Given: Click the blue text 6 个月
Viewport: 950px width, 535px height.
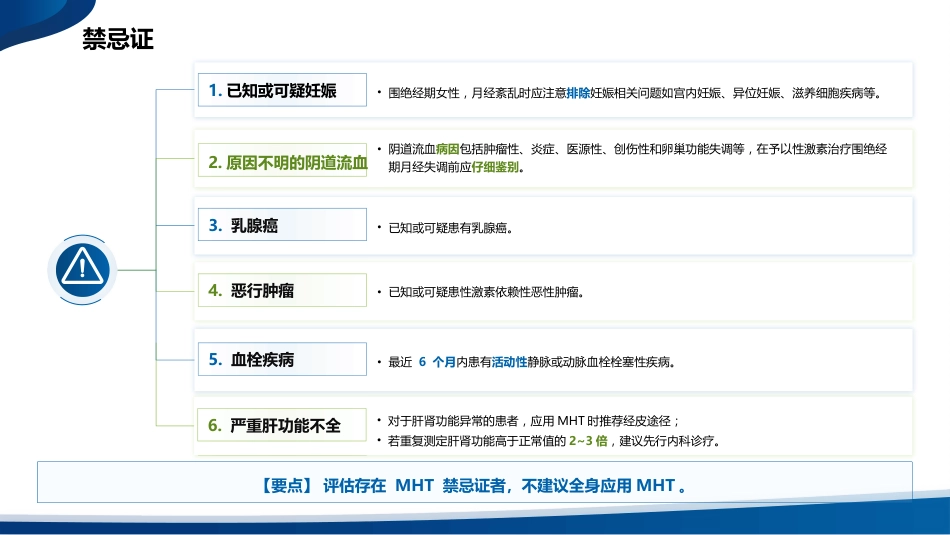Looking at the screenshot, I should [437, 362].
